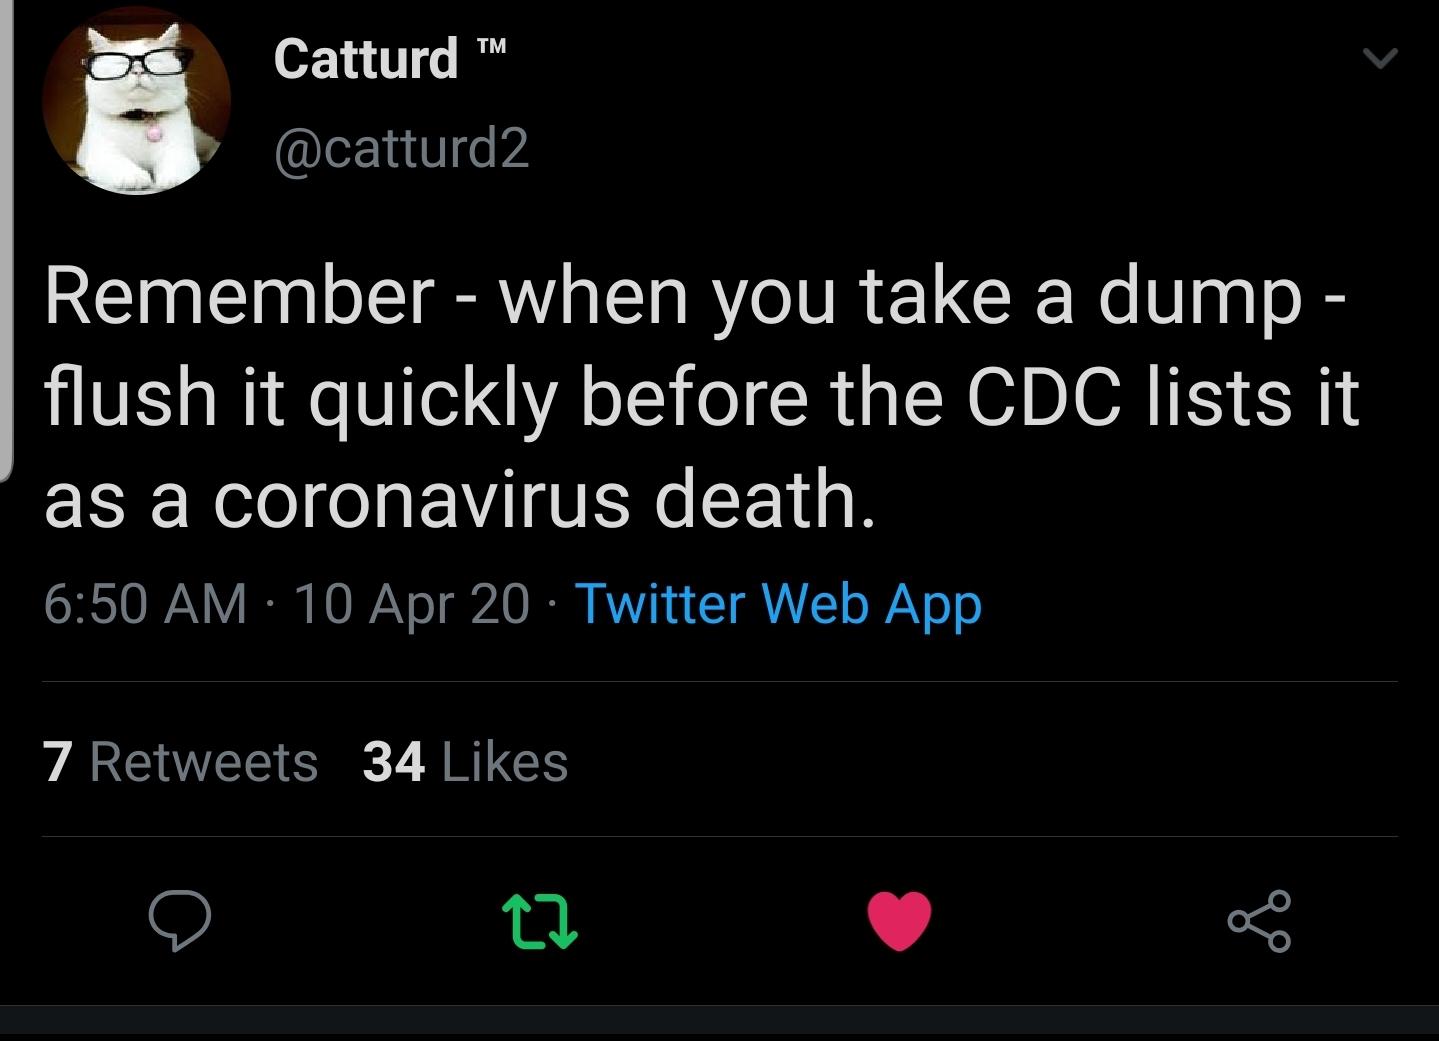Open the Catturd display name

[x=366, y=58]
